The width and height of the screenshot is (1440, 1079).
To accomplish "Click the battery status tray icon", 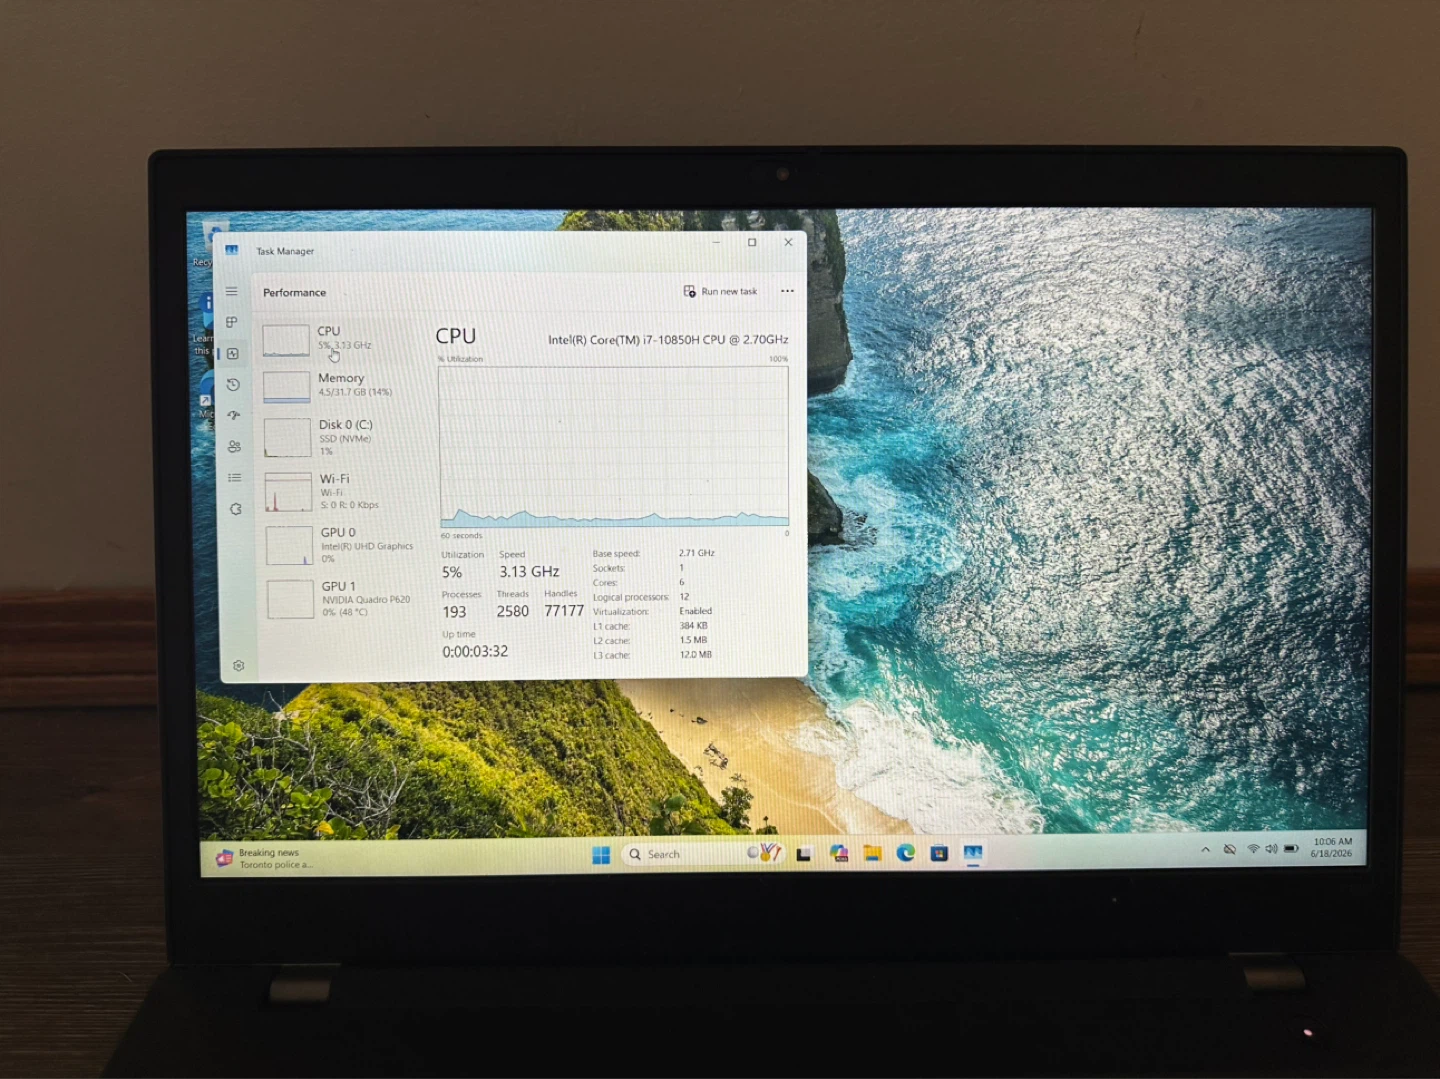I will [x=1291, y=849].
